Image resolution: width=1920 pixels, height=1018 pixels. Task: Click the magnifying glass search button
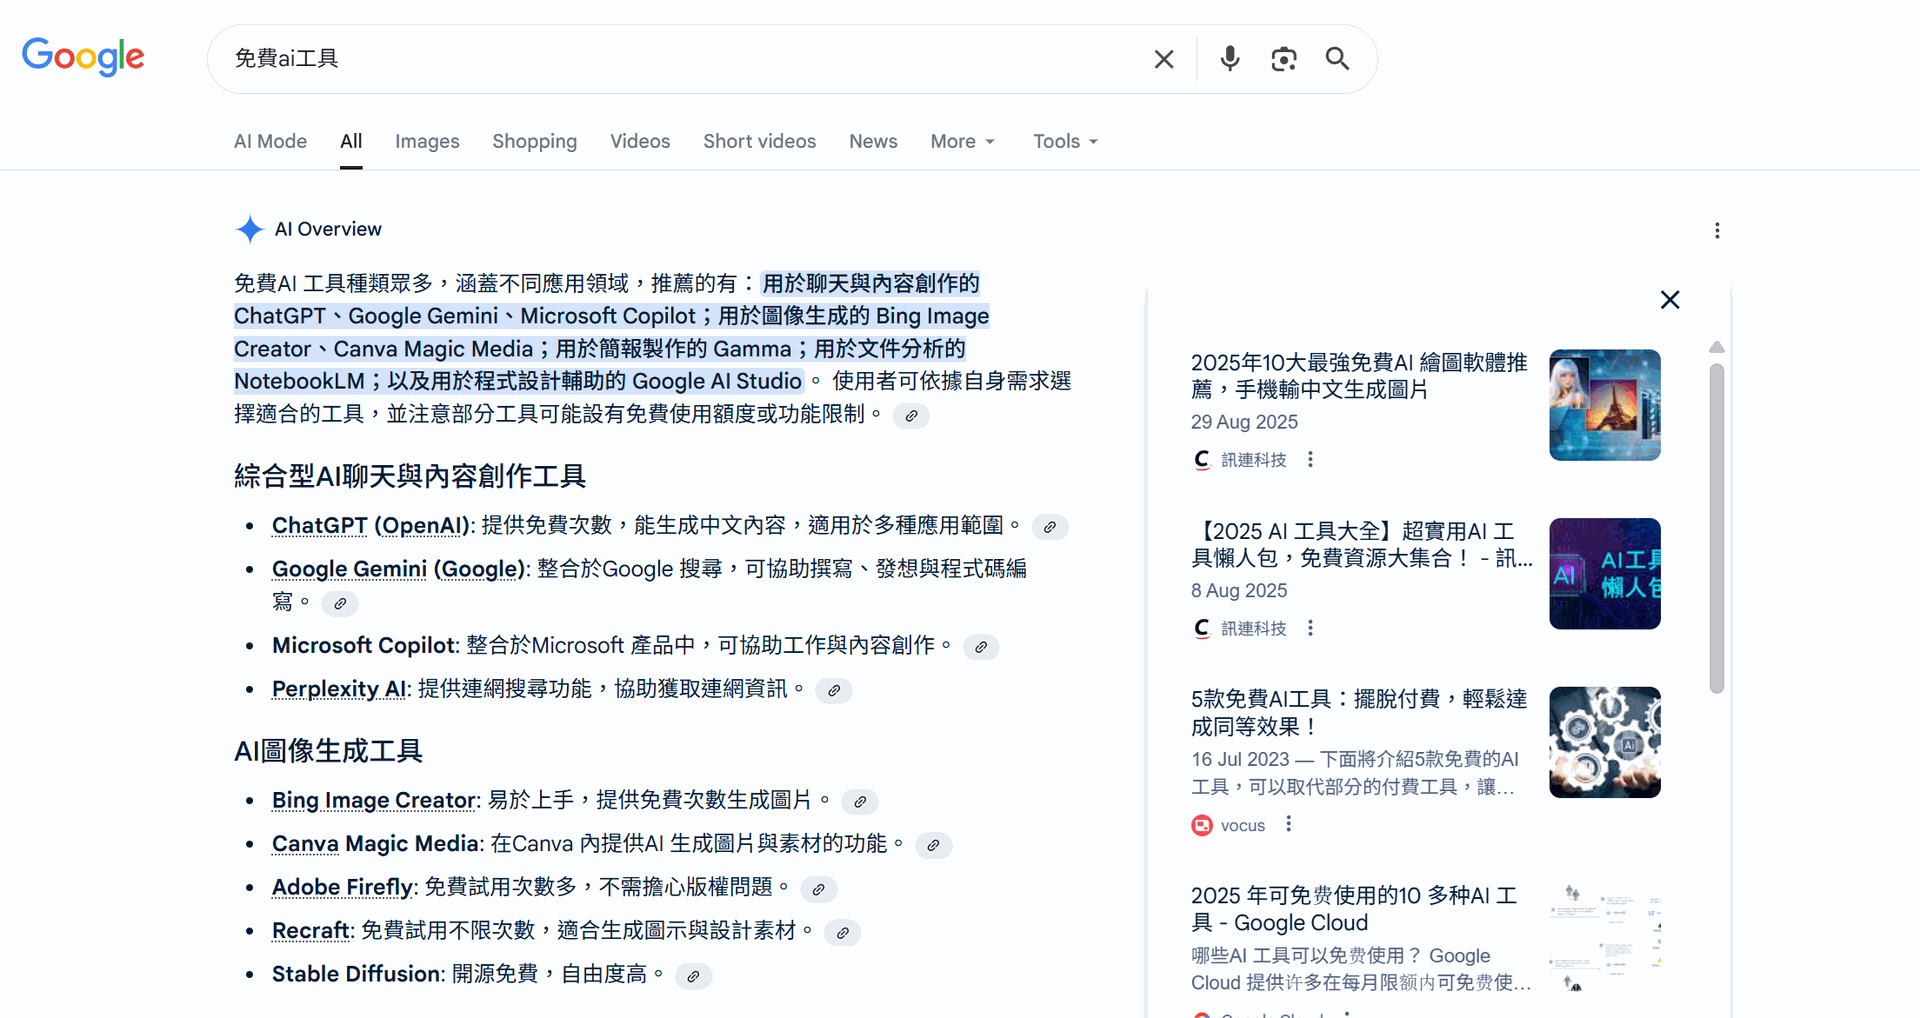(x=1337, y=59)
